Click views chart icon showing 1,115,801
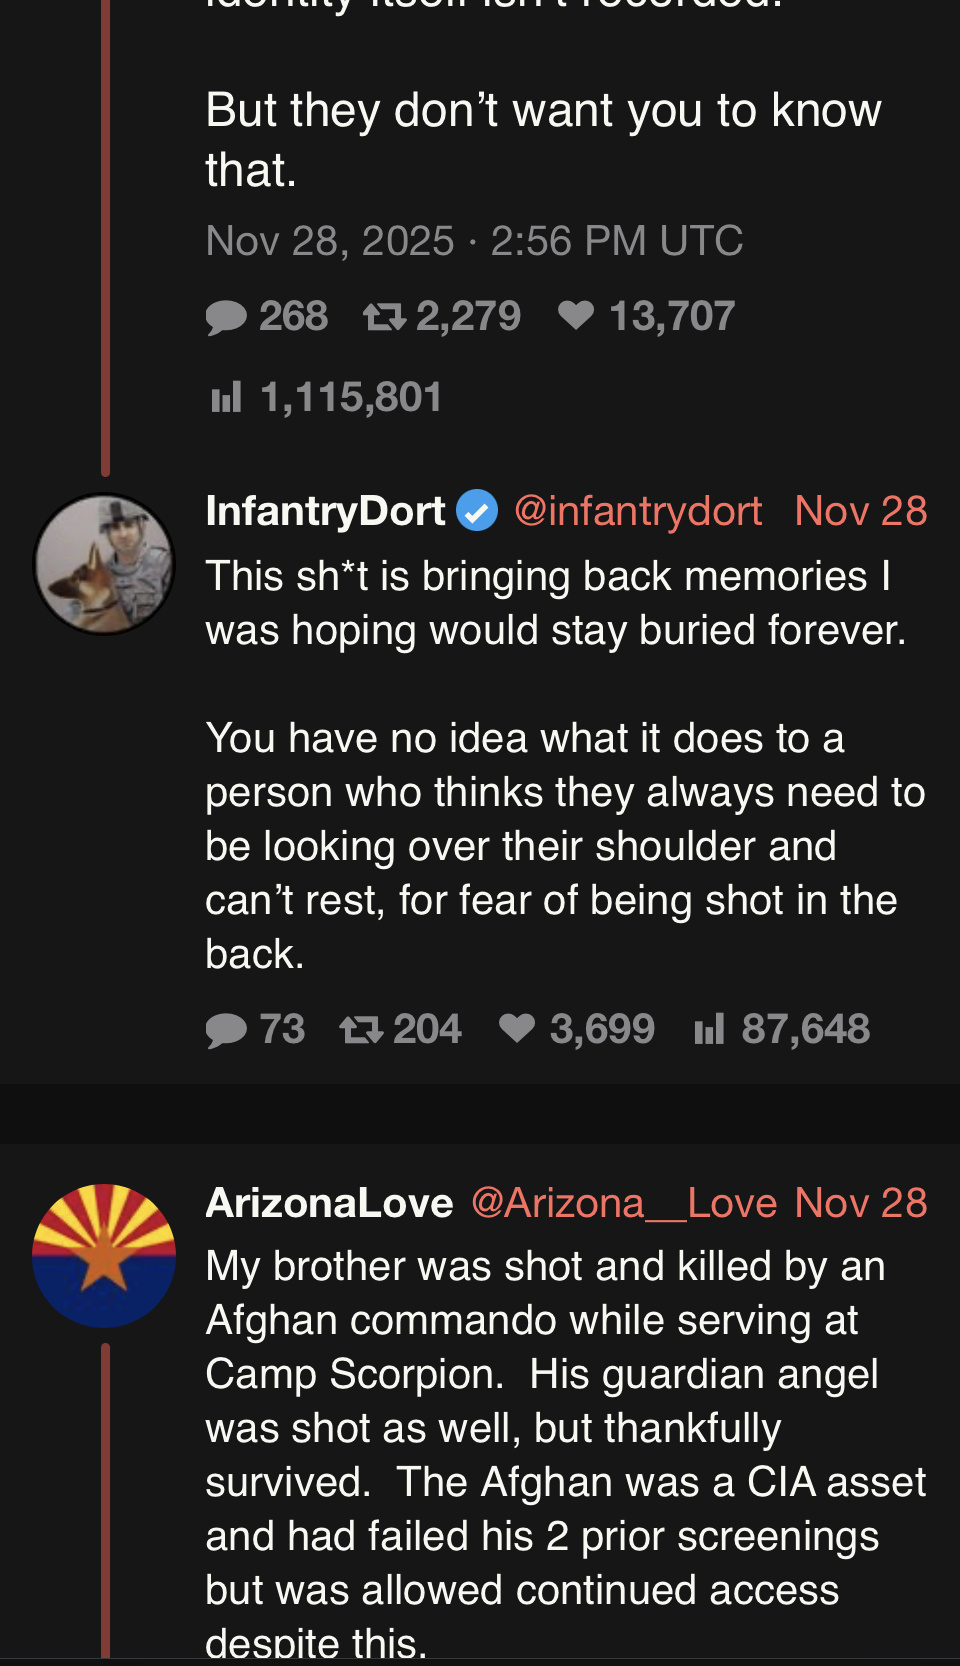Viewport: 960px width, 1666px height. pos(226,398)
